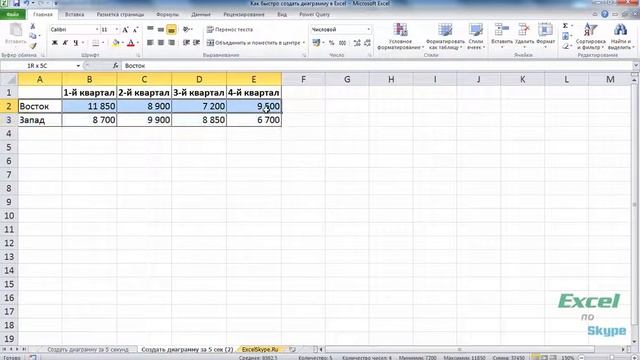
Task: Open the font size 11 dropdown
Action: 116,29
